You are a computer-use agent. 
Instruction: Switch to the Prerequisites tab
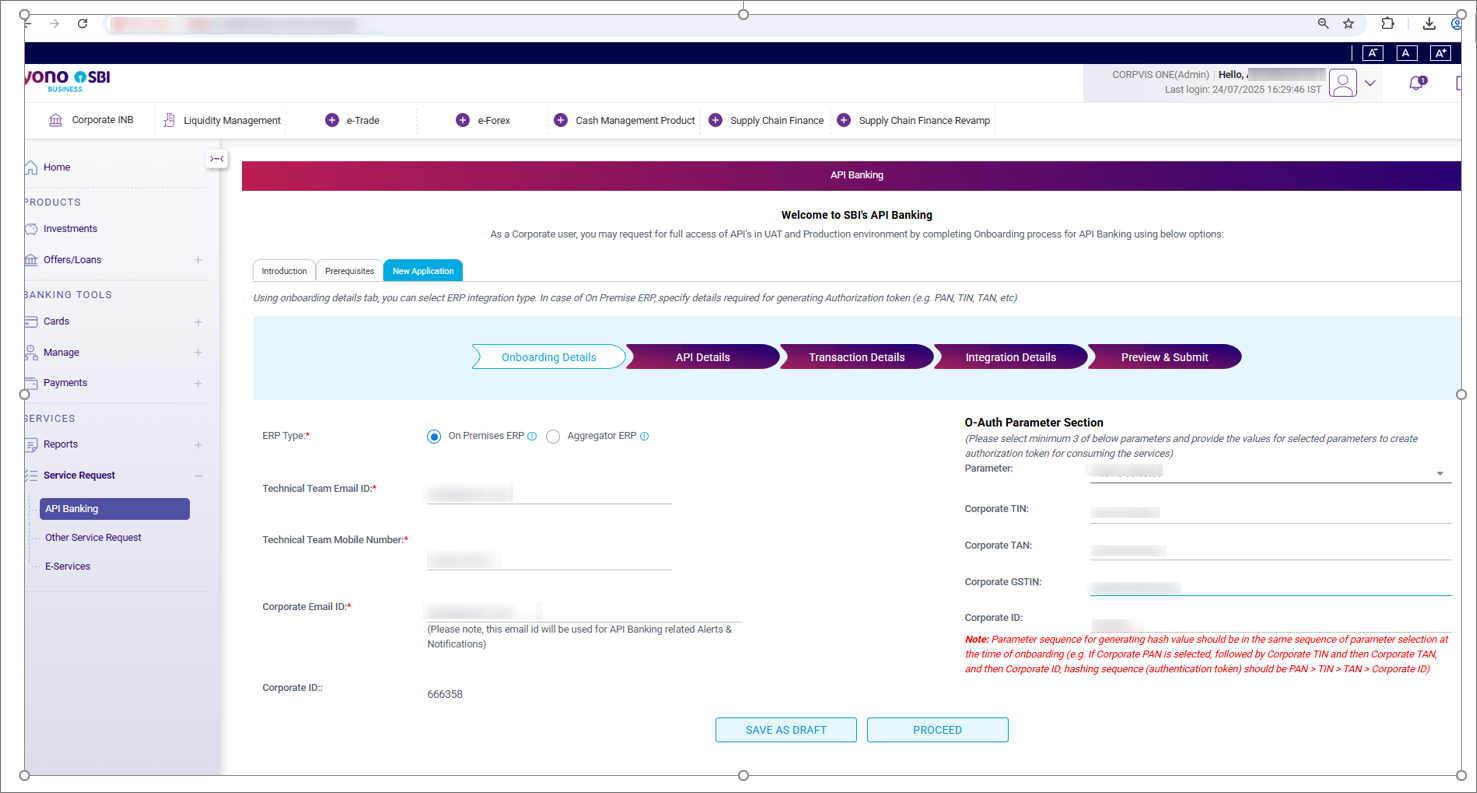click(x=349, y=271)
